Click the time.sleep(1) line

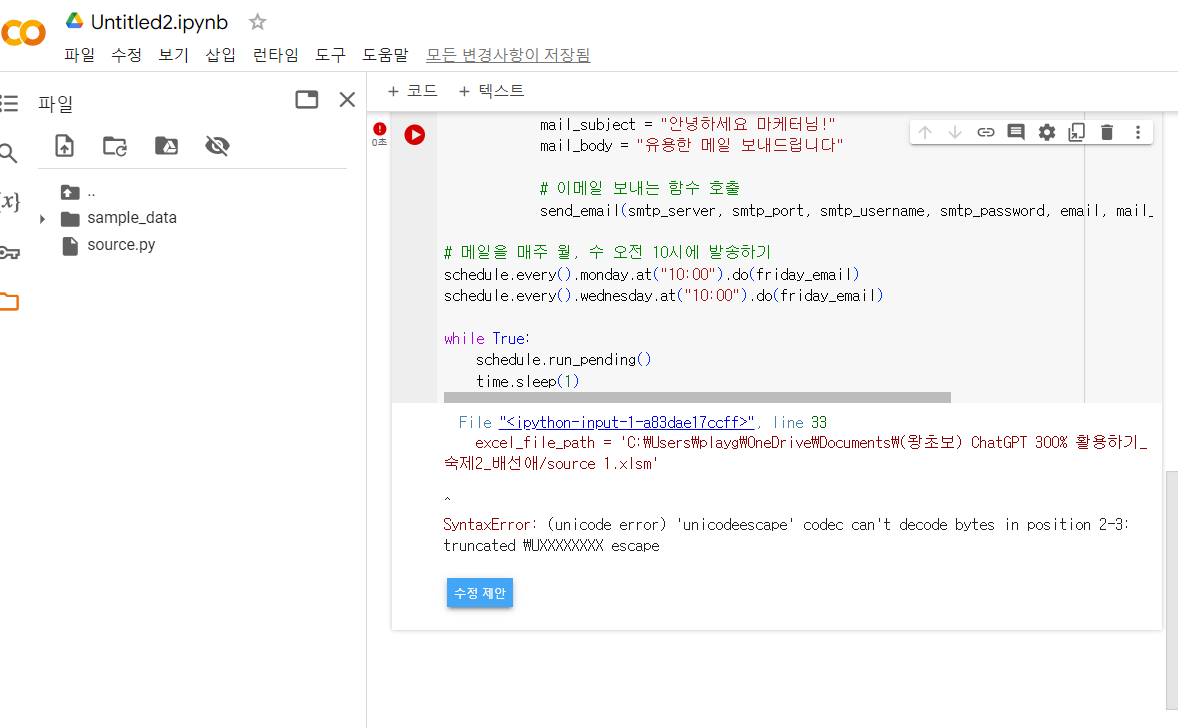[x=527, y=382]
